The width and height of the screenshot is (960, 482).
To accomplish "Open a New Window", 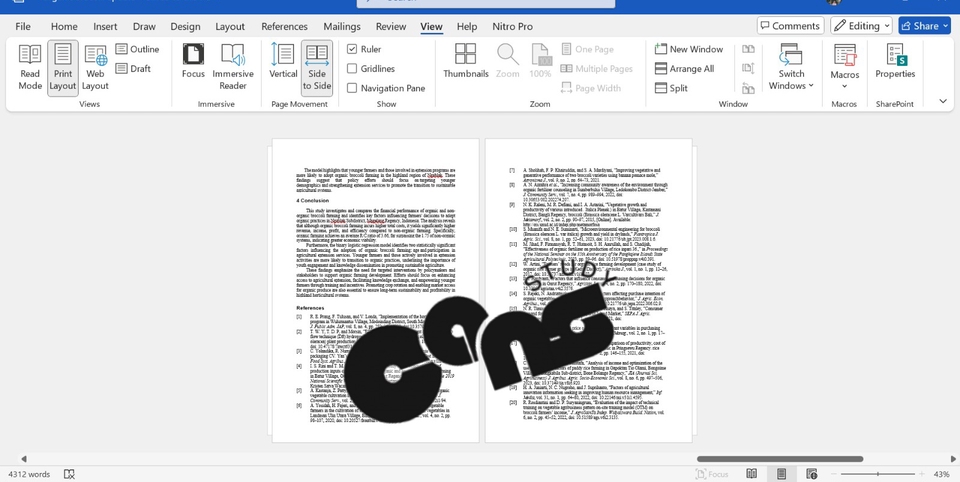I will click(x=689, y=49).
